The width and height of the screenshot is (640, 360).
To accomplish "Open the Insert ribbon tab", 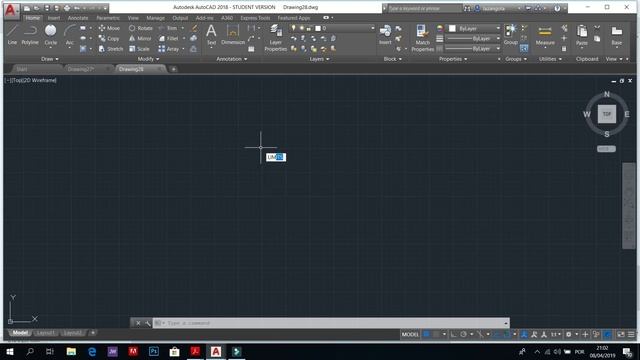I will [x=54, y=18].
